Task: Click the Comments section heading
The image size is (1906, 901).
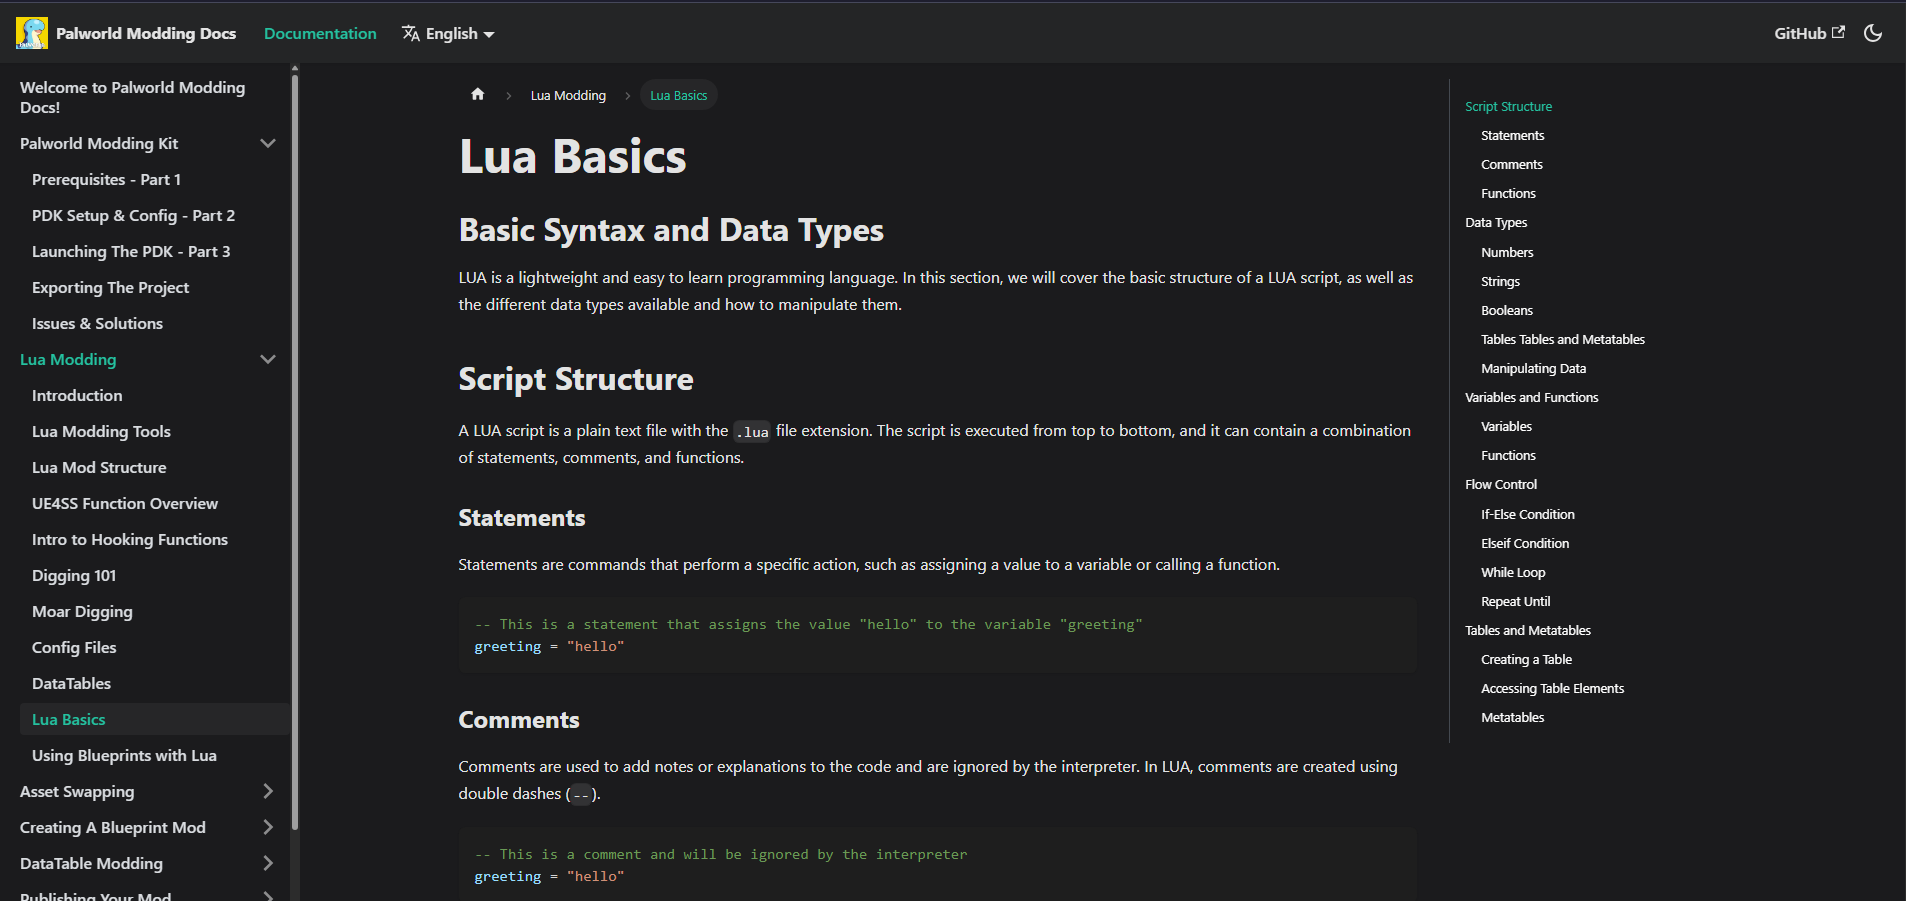Action: (519, 720)
